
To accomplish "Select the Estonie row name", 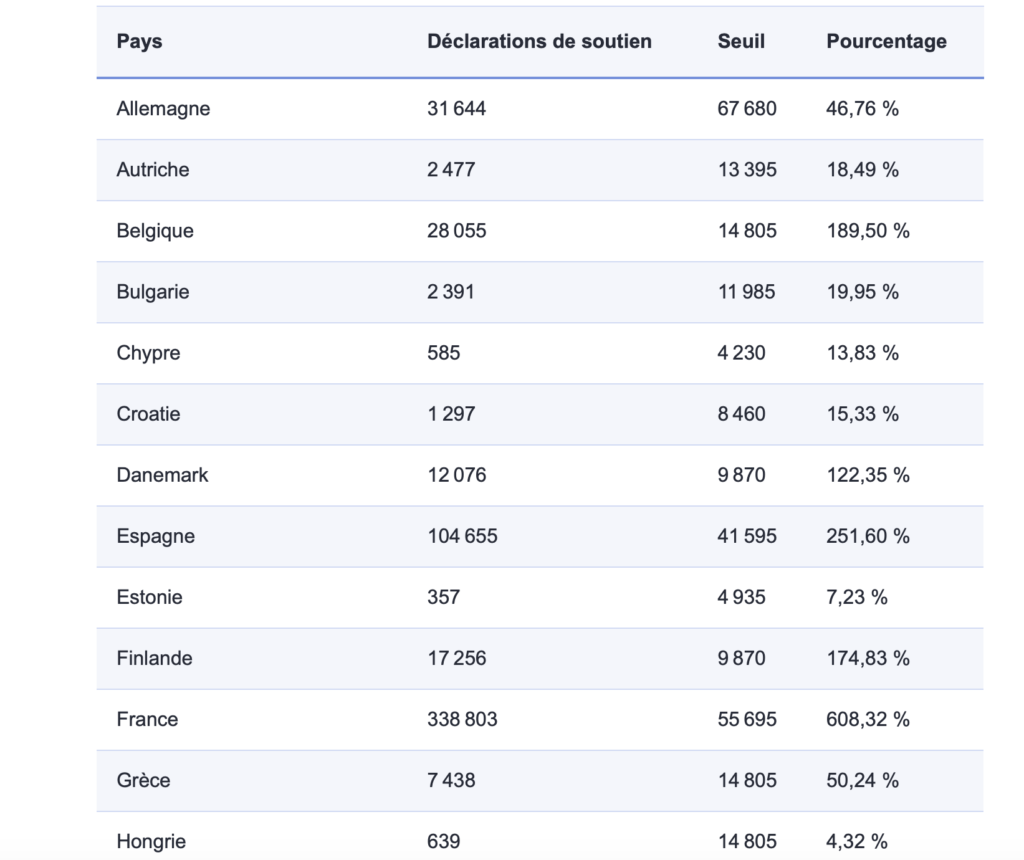I will coord(149,597).
